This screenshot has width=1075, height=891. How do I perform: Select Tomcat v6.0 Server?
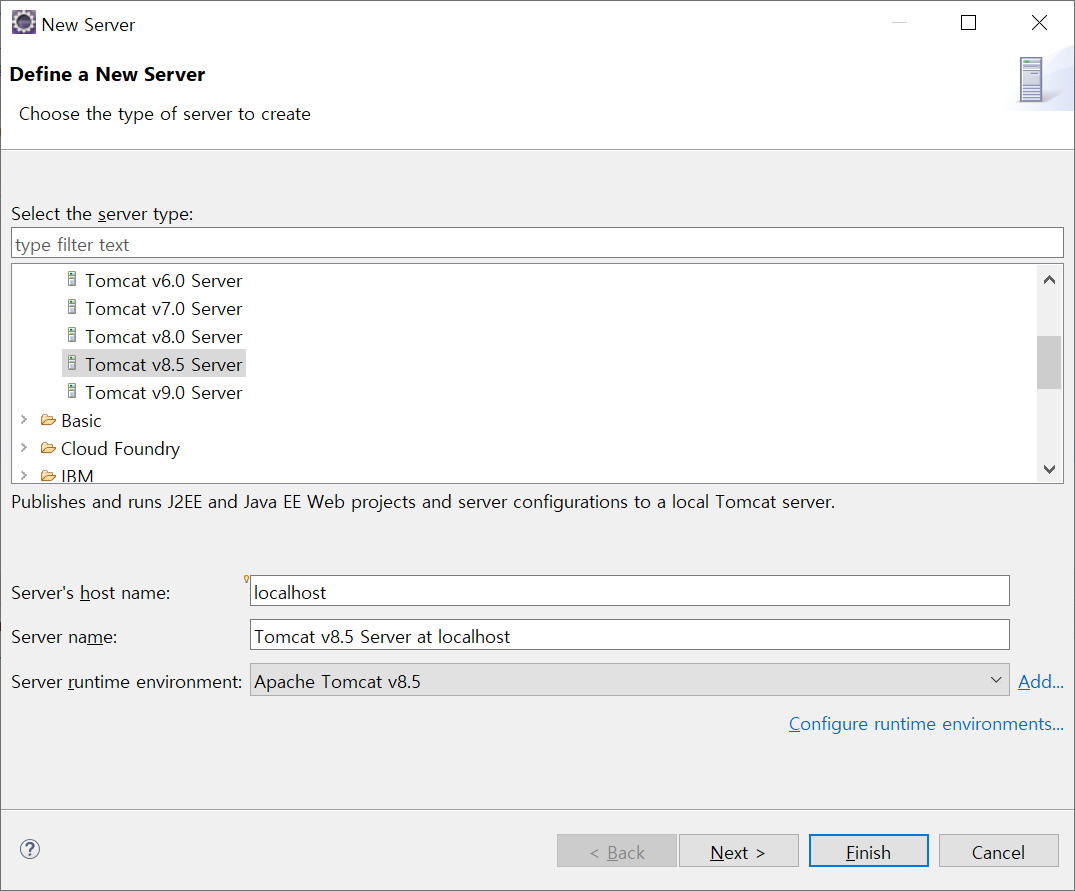163,281
